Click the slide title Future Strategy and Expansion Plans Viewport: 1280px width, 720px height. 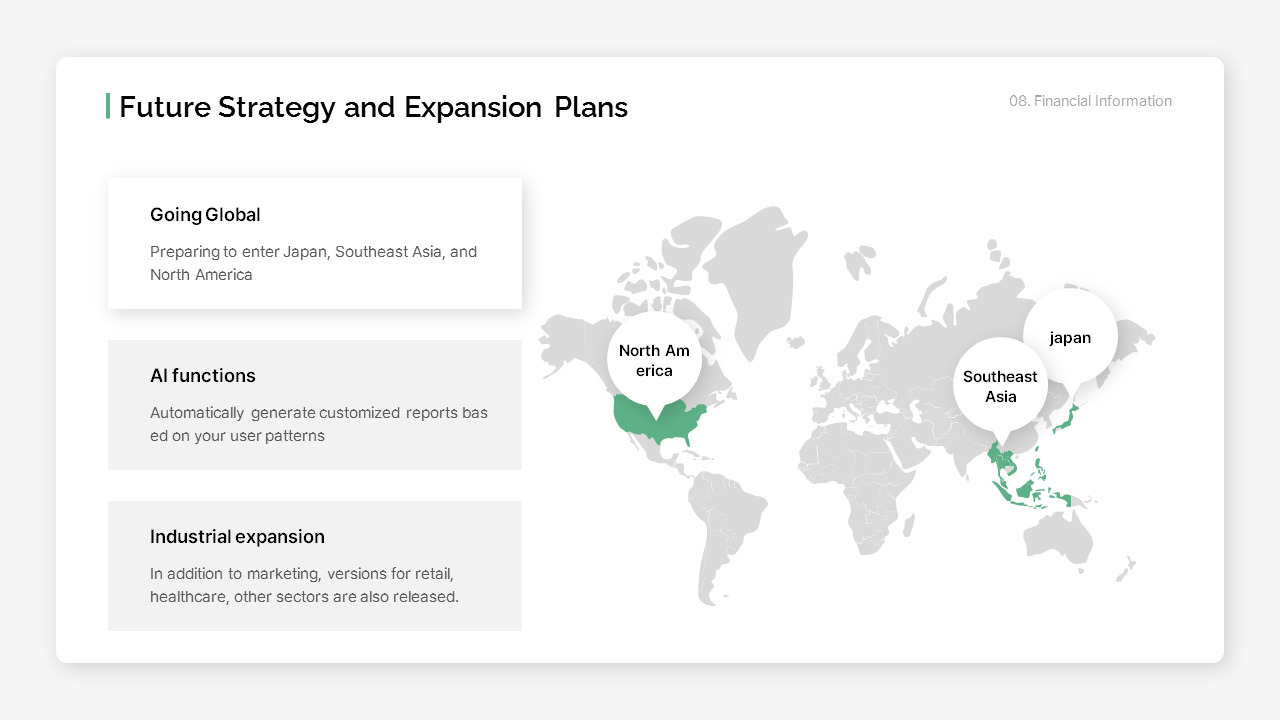click(373, 107)
